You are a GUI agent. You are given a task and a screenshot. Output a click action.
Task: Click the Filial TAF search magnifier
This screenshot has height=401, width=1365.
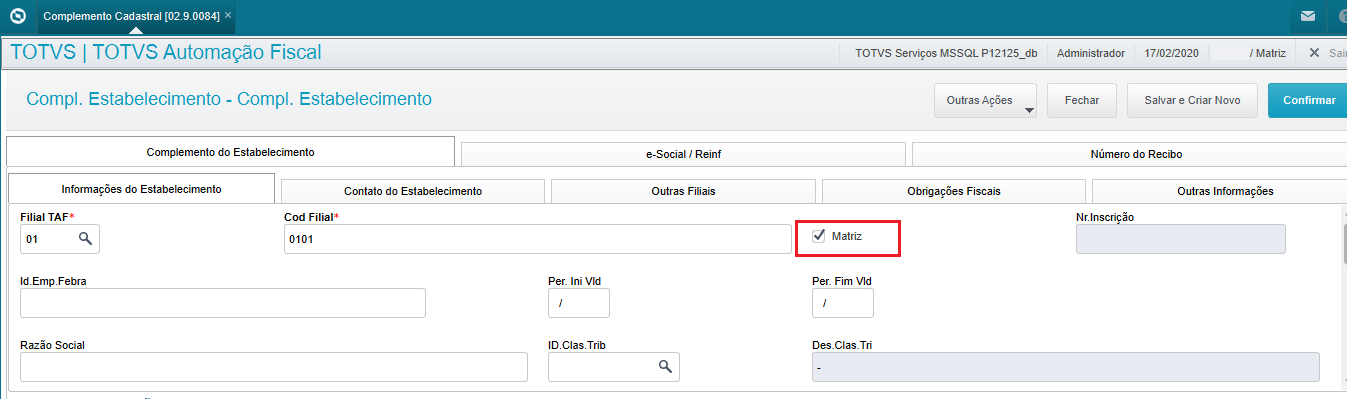point(86,239)
